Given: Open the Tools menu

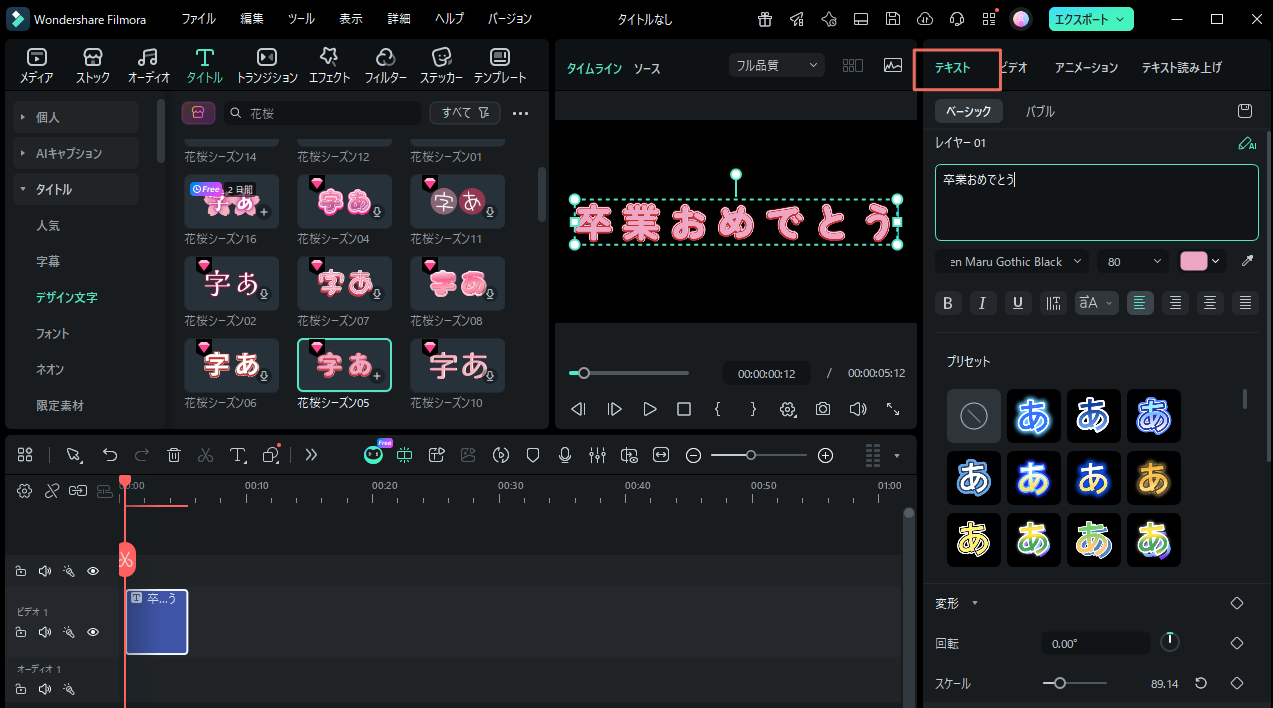Looking at the screenshot, I should (x=300, y=19).
